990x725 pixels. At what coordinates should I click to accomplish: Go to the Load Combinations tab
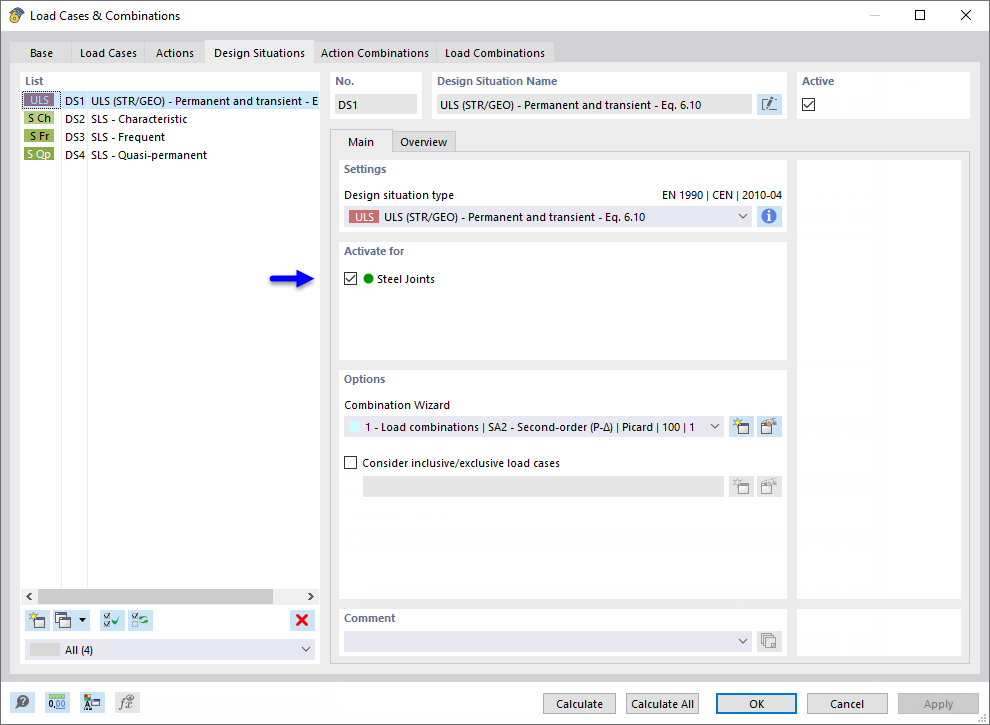click(x=495, y=53)
